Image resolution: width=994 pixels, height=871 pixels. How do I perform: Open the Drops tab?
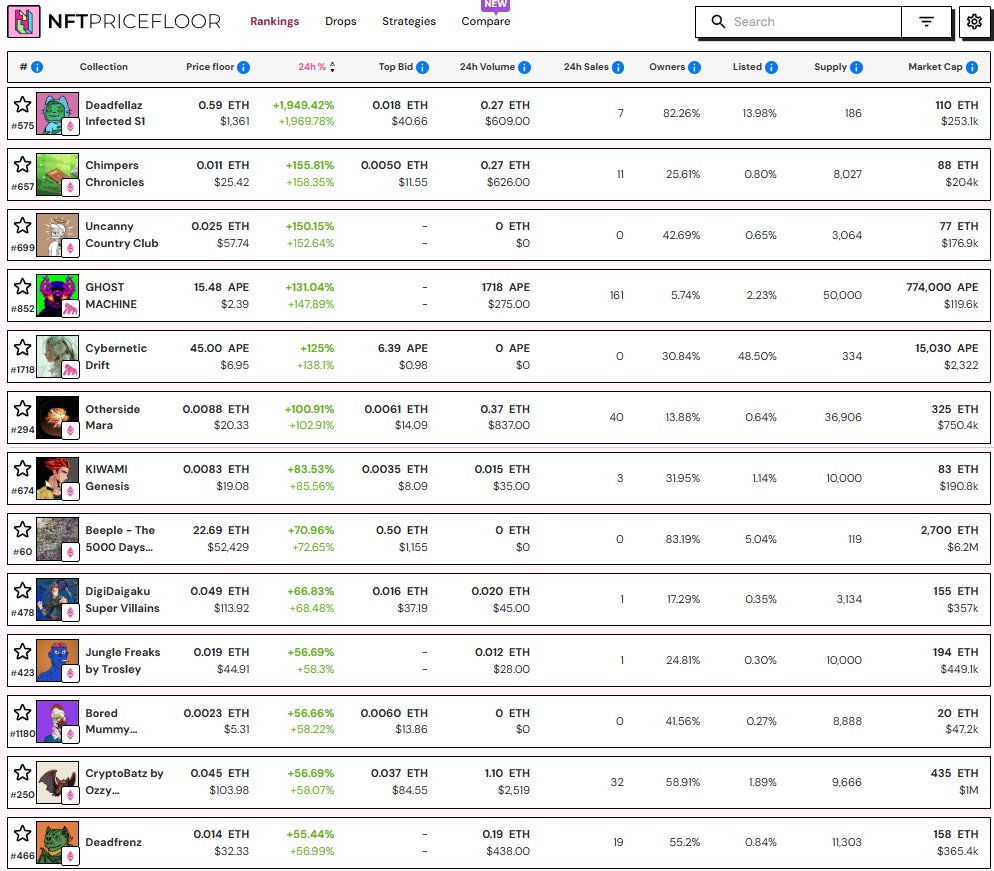pyautogui.click(x=340, y=22)
